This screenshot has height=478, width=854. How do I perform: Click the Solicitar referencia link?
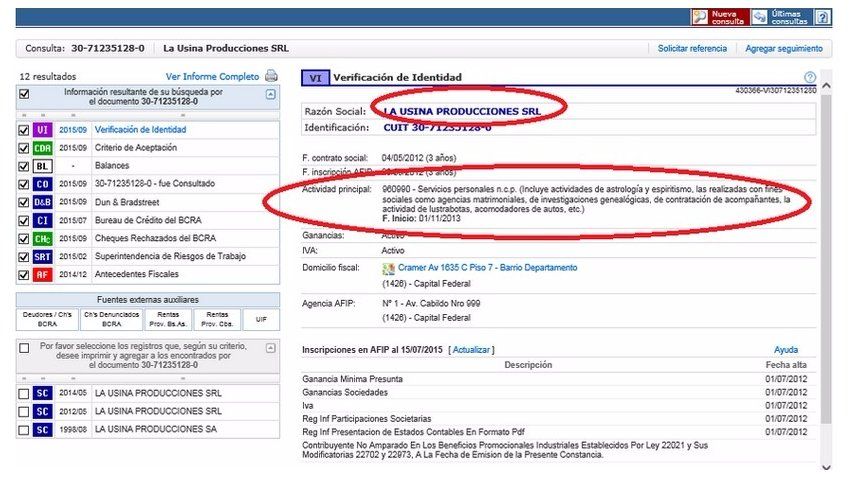click(692, 48)
